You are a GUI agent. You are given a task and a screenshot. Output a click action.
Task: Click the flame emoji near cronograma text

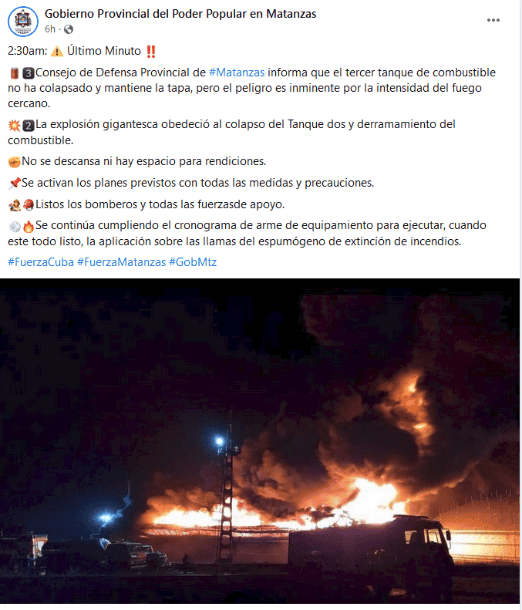(28, 226)
